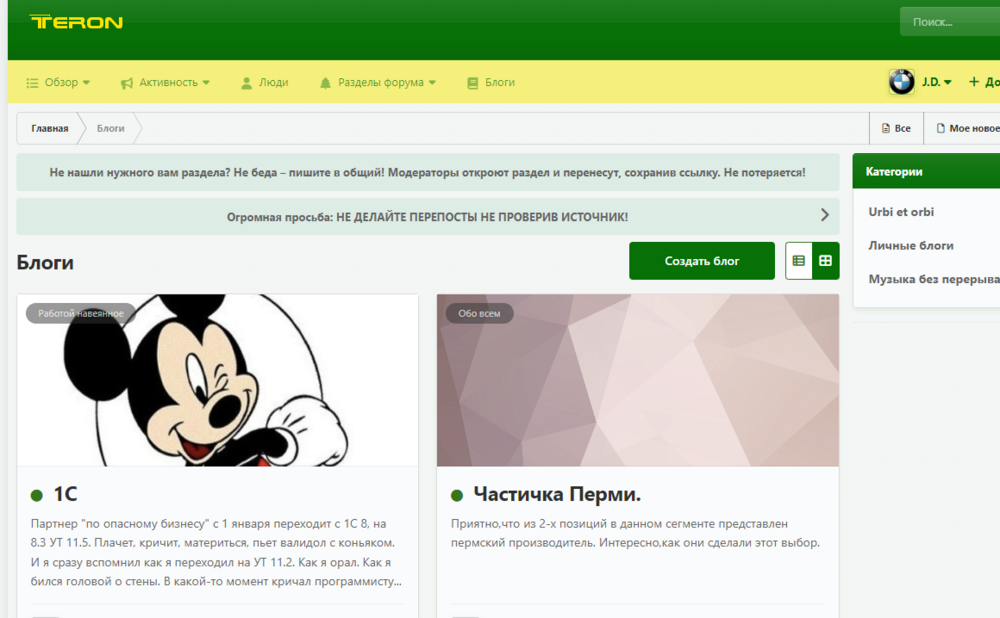The image size is (1000, 618).
Task: Click the megaphone Активность icon
Action: pos(127,83)
